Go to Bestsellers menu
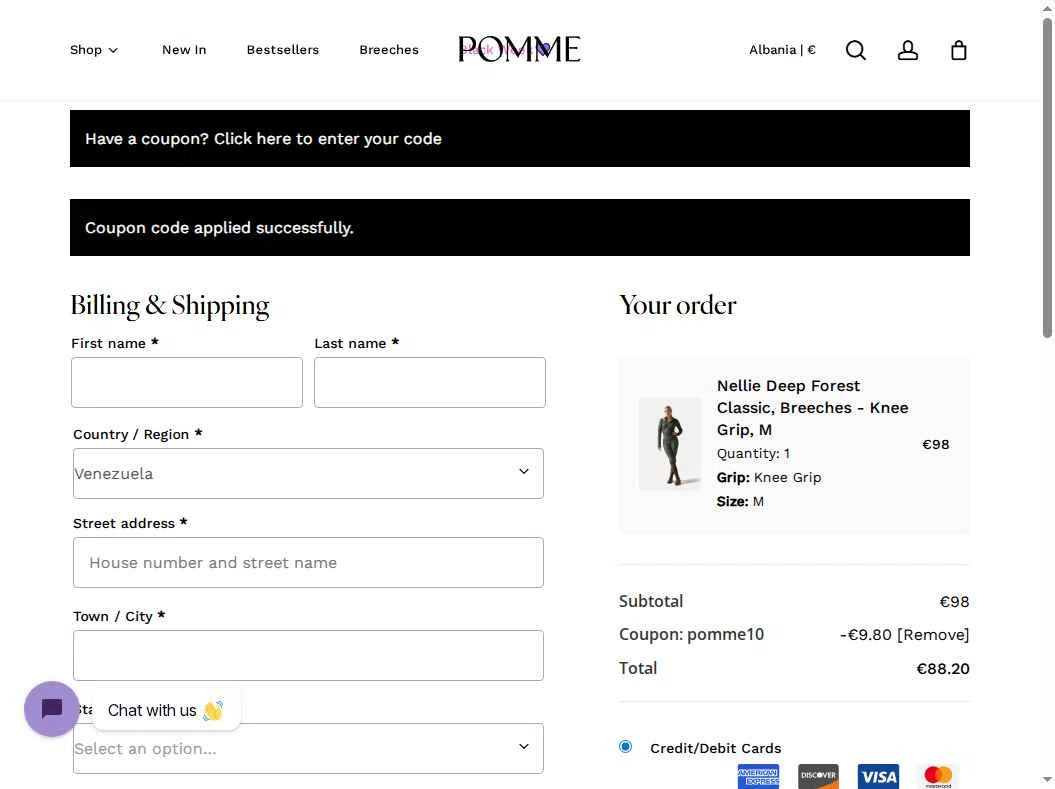 [x=283, y=50]
